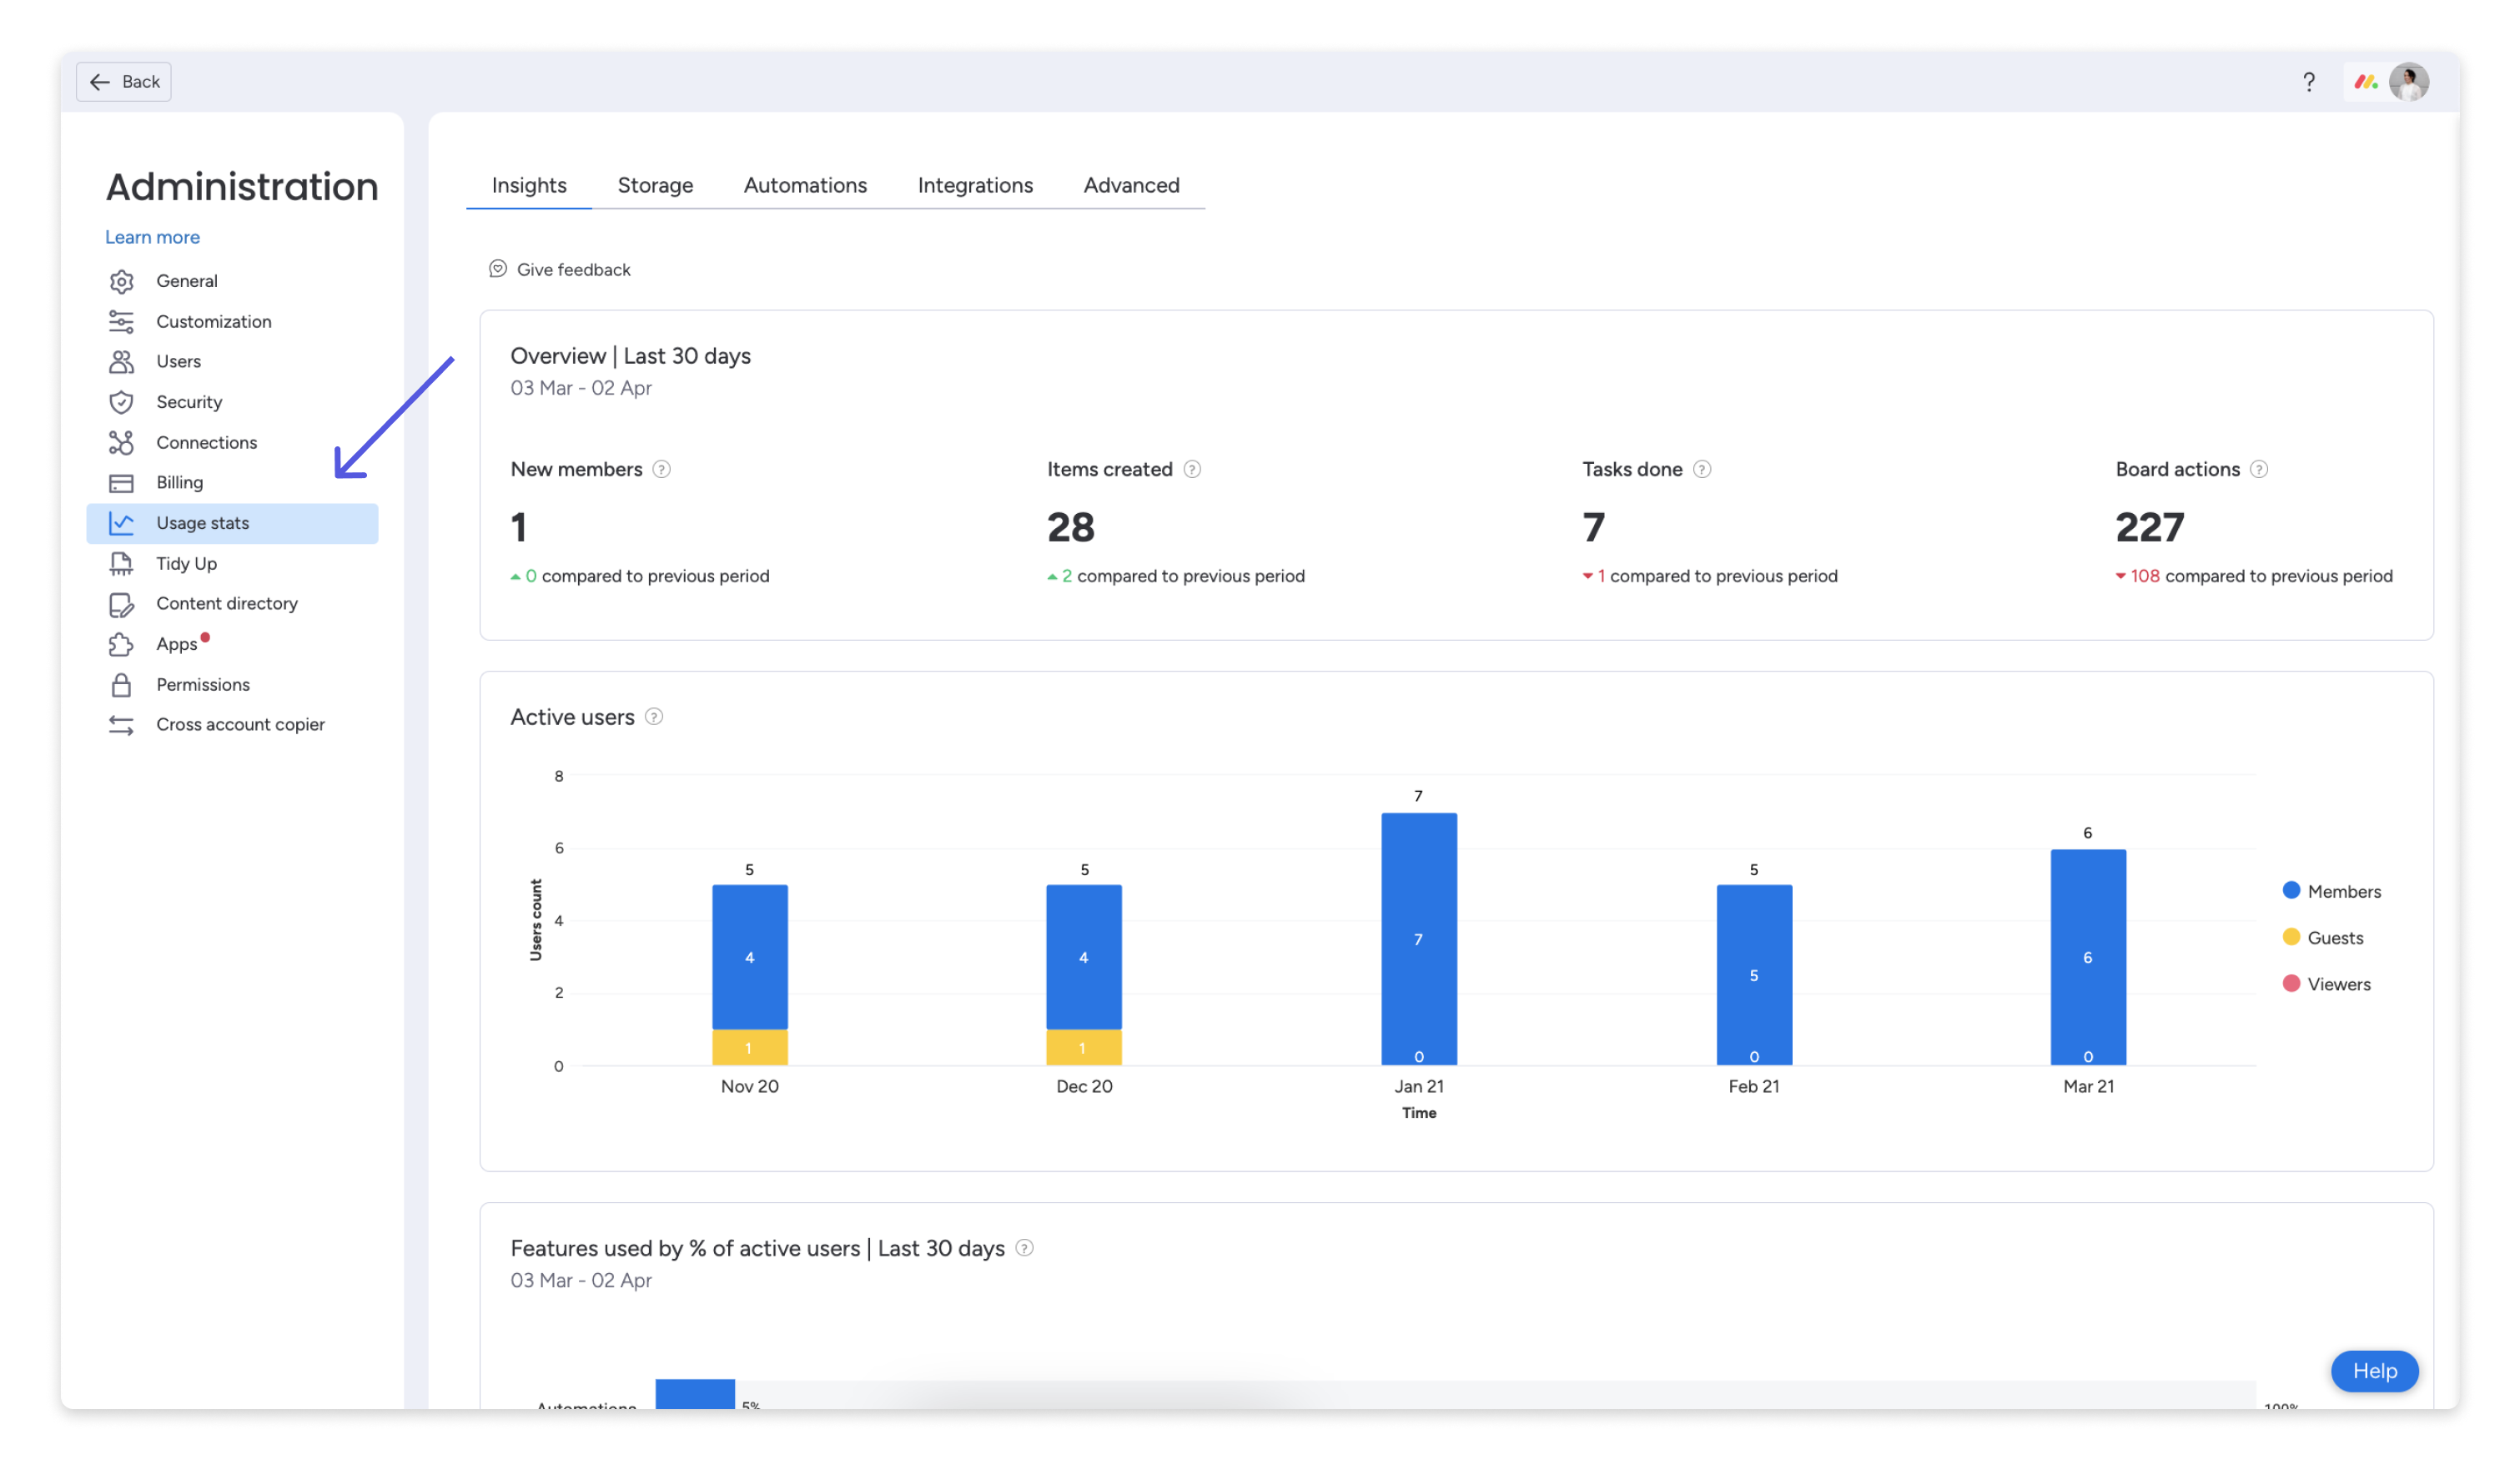
Task: Click the Board actions tooltip question mark
Action: pyautogui.click(x=2259, y=469)
